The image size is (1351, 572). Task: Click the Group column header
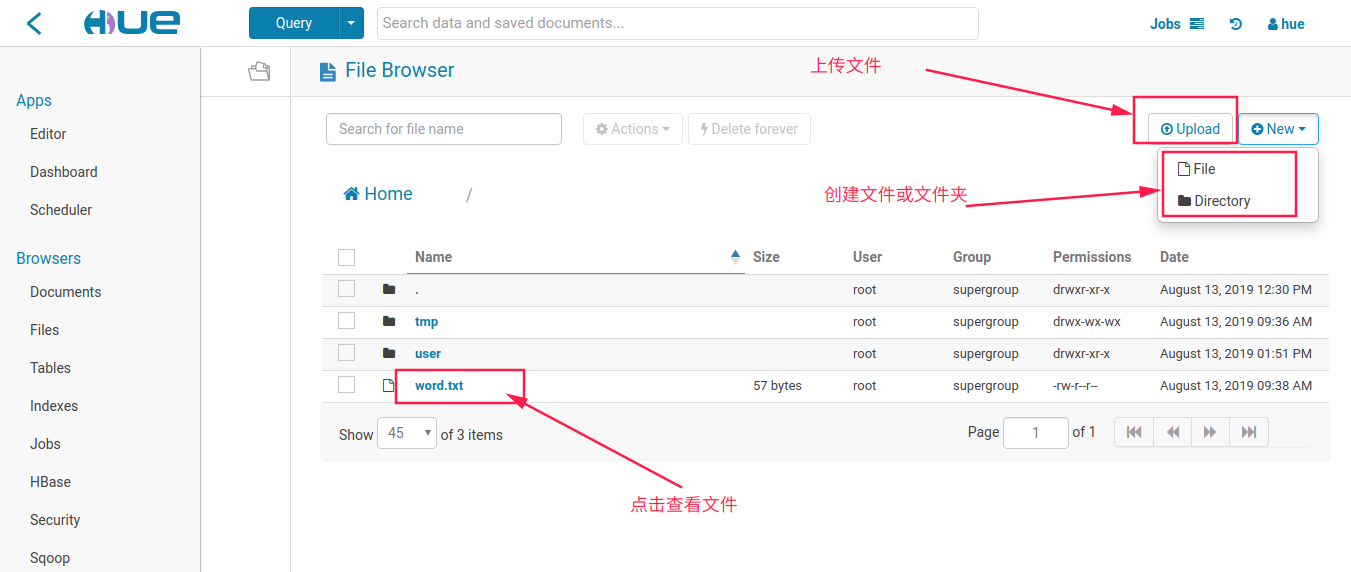click(x=972, y=257)
